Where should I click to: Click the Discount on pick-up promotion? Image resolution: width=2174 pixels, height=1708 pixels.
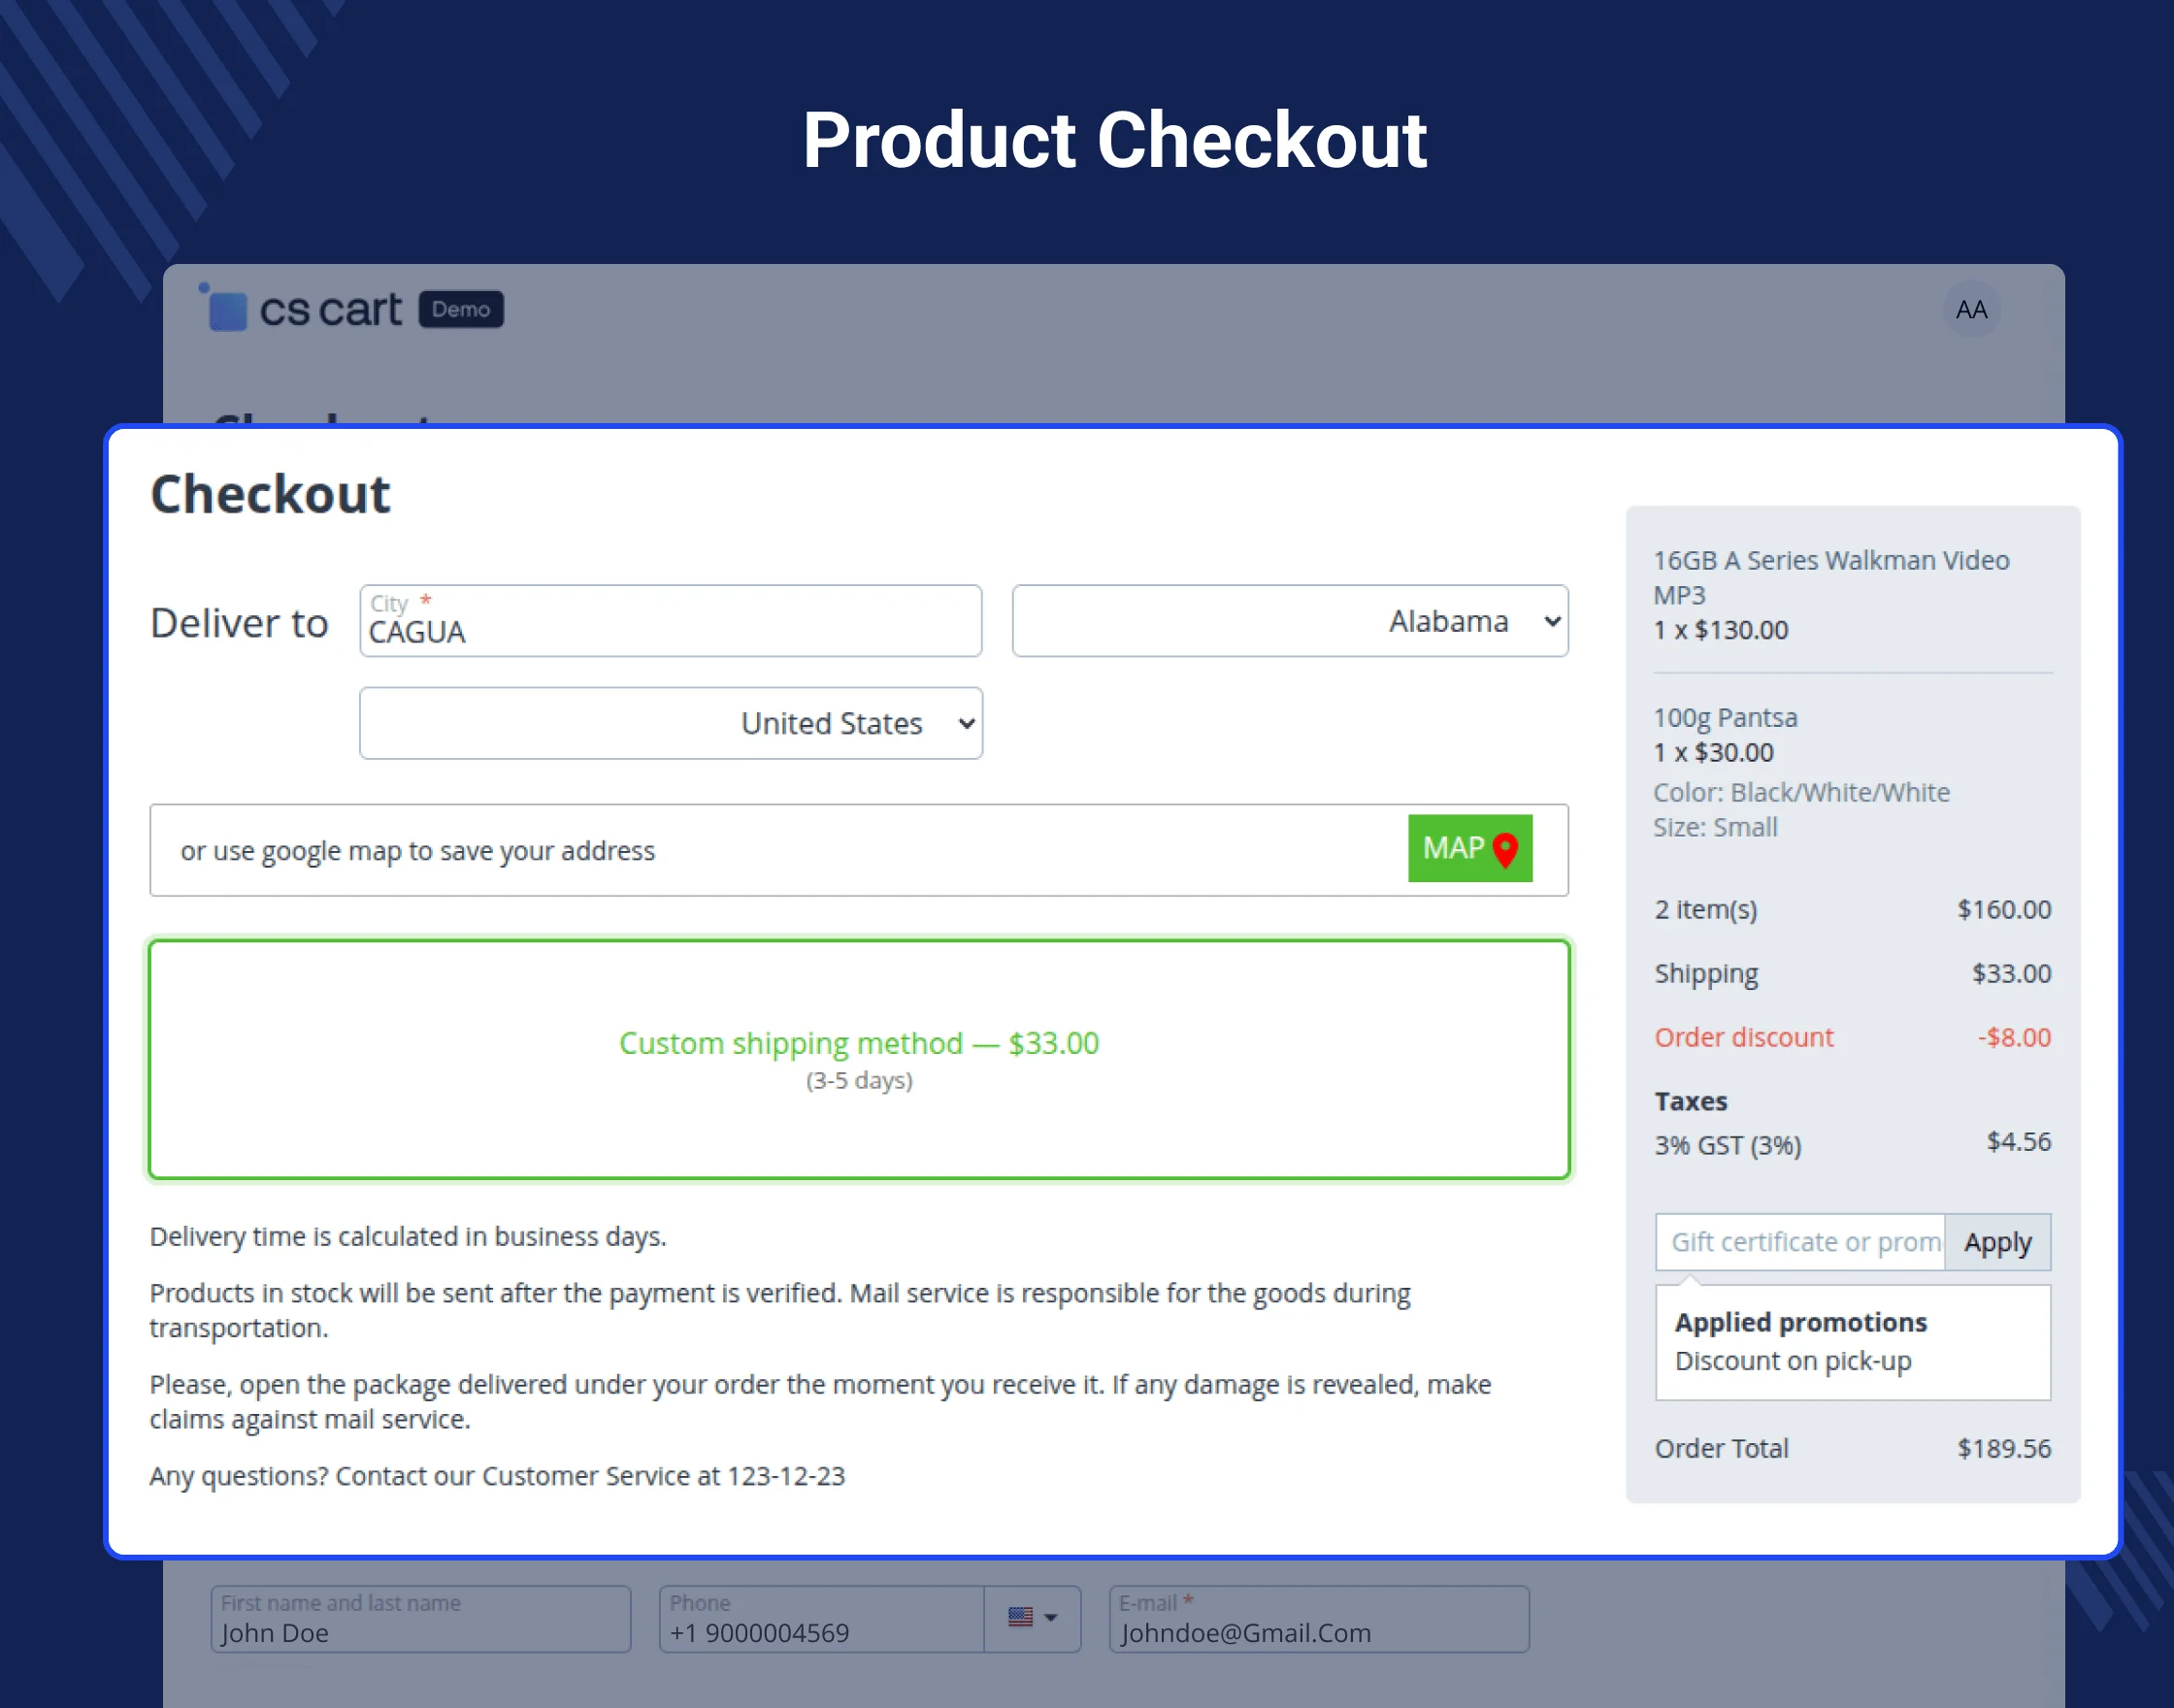(x=1792, y=1361)
